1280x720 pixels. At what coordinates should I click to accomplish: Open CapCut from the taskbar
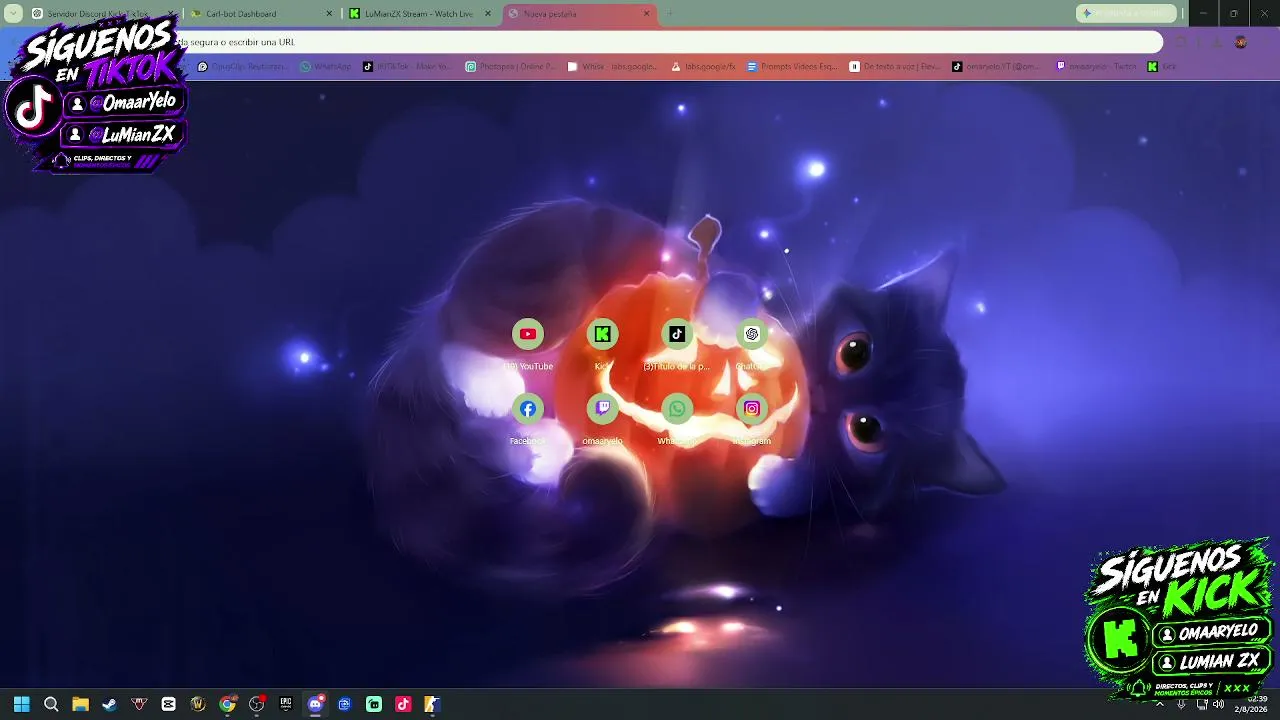168,704
